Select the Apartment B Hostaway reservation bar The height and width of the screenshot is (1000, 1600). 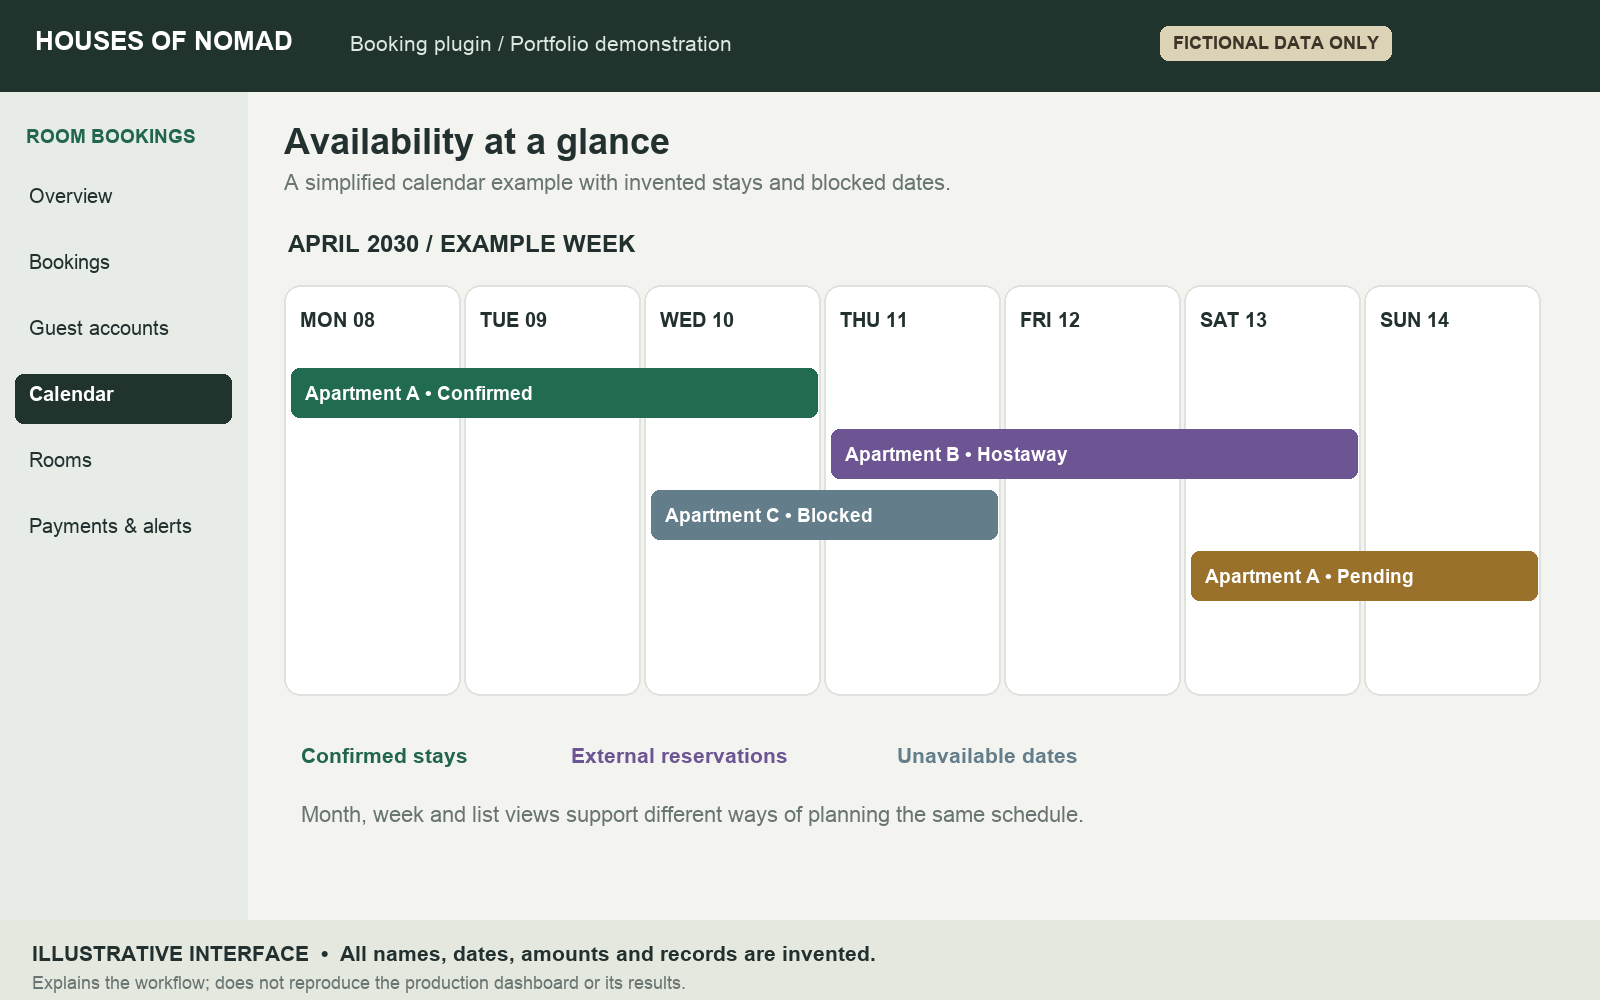click(1094, 454)
